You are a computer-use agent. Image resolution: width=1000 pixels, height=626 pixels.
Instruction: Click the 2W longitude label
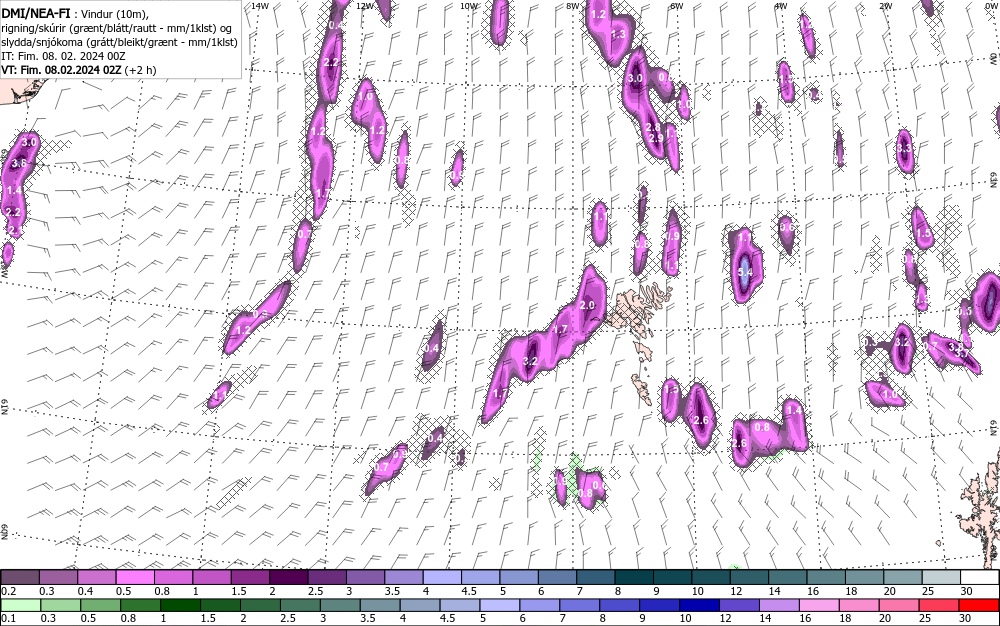click(885, 6)
